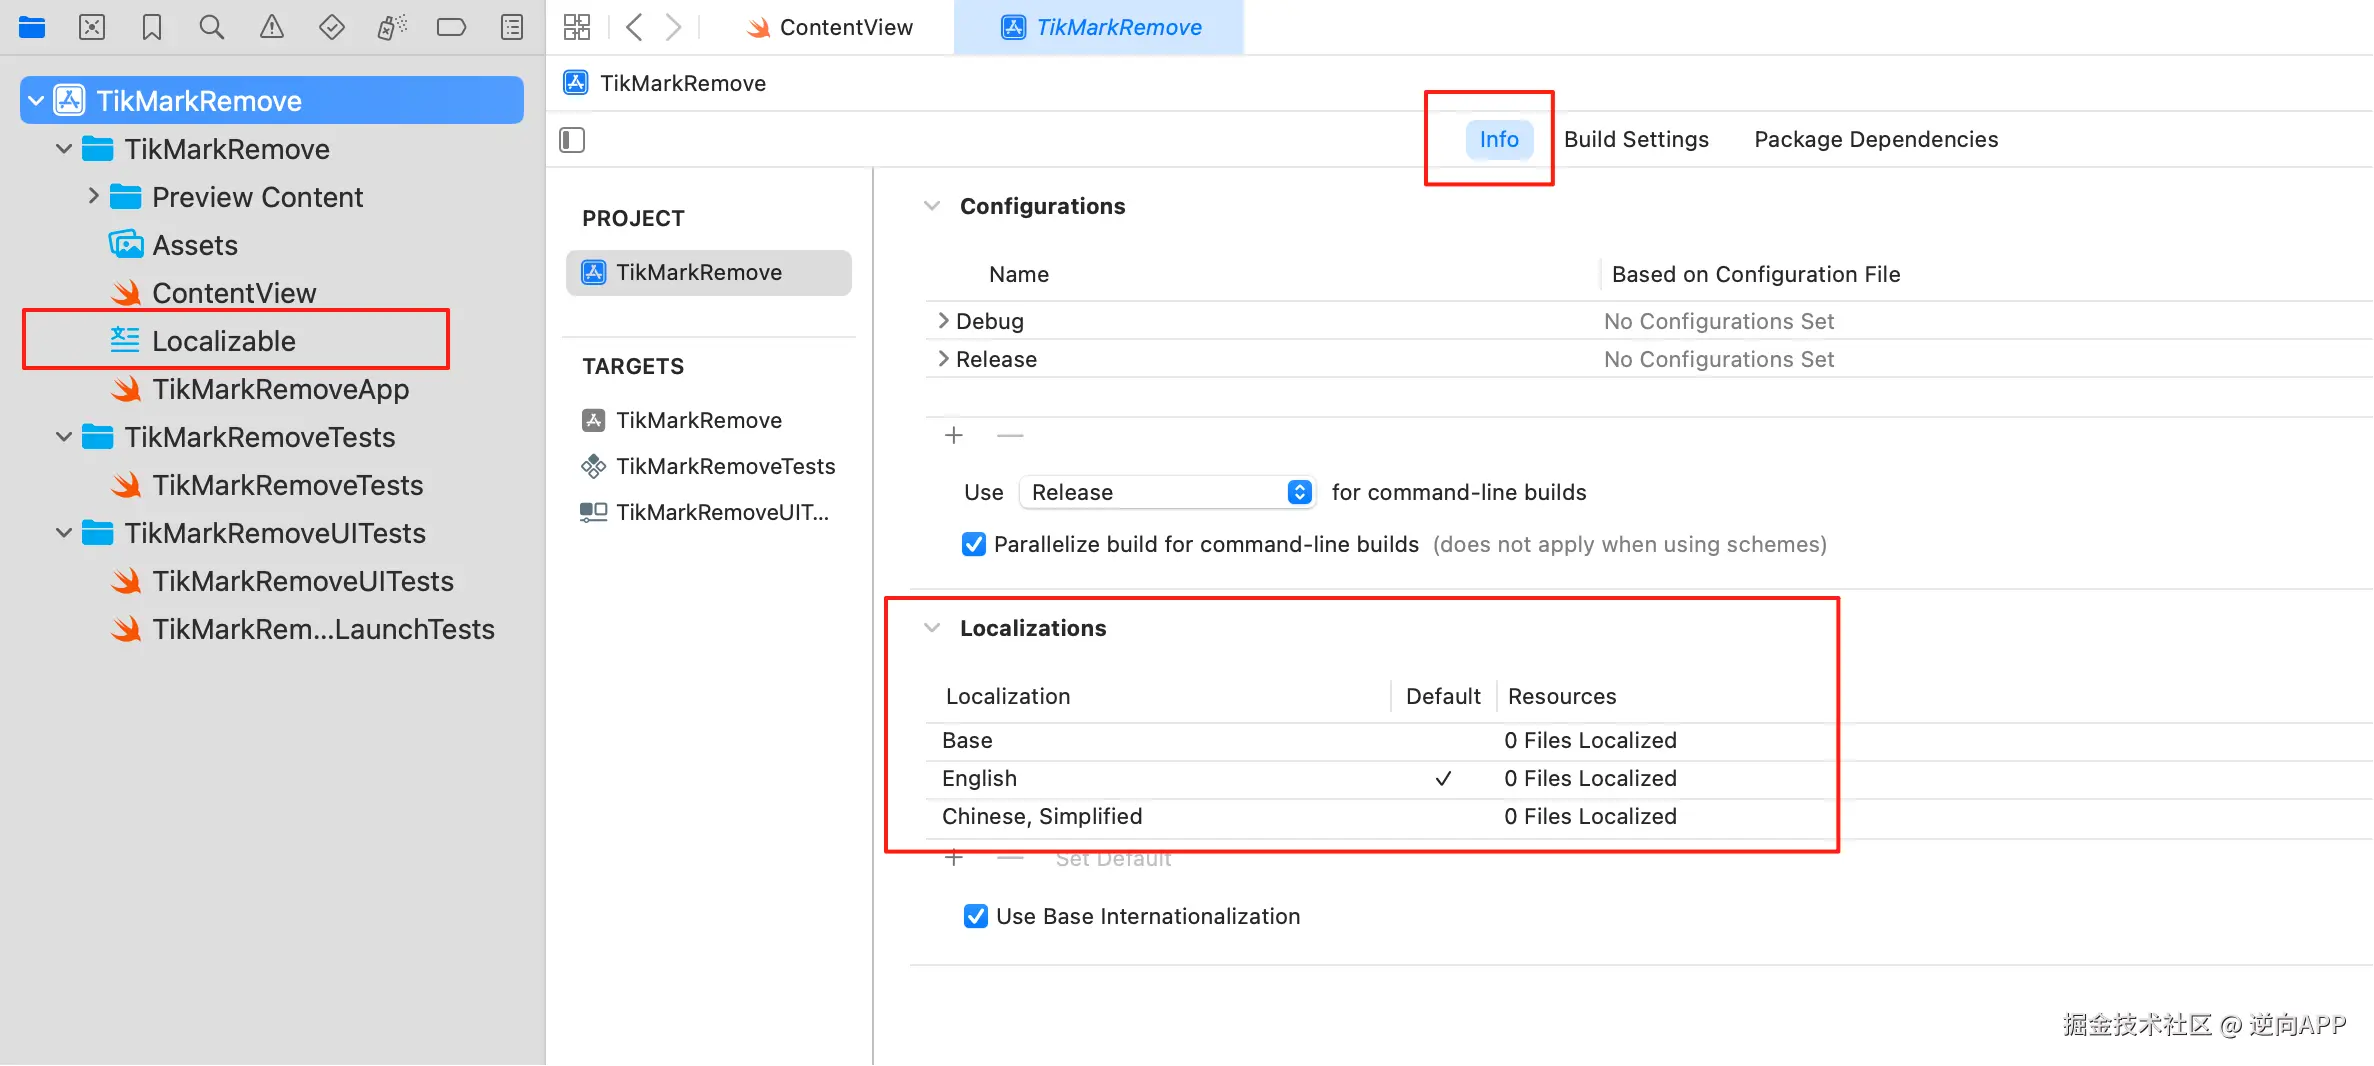Toggle Parallelize build for command-line builds

pyautogui.click(x=973, y=544)
